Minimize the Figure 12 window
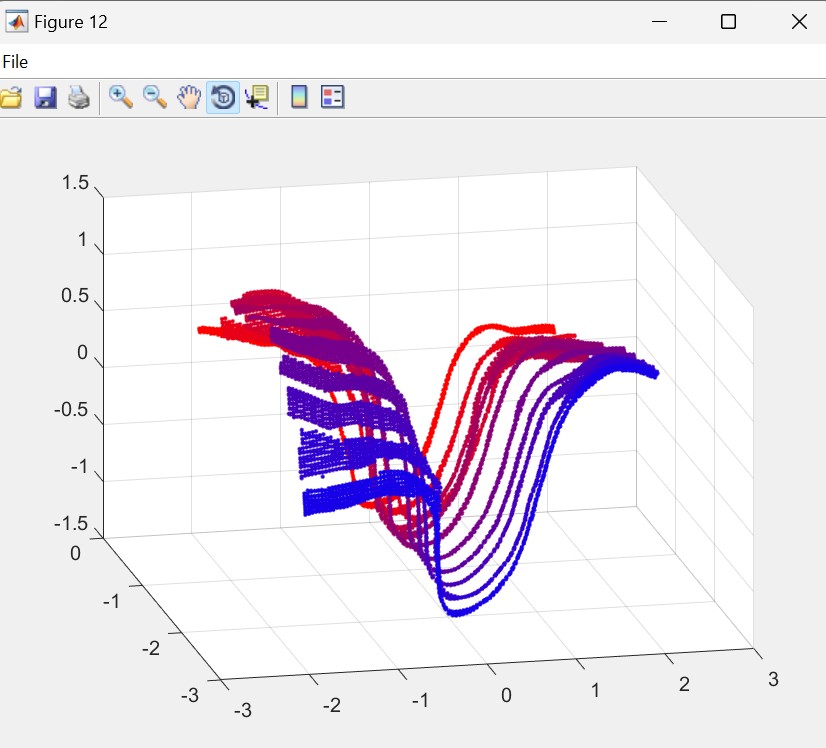This screenshot has width=826, height=748. 659,22
